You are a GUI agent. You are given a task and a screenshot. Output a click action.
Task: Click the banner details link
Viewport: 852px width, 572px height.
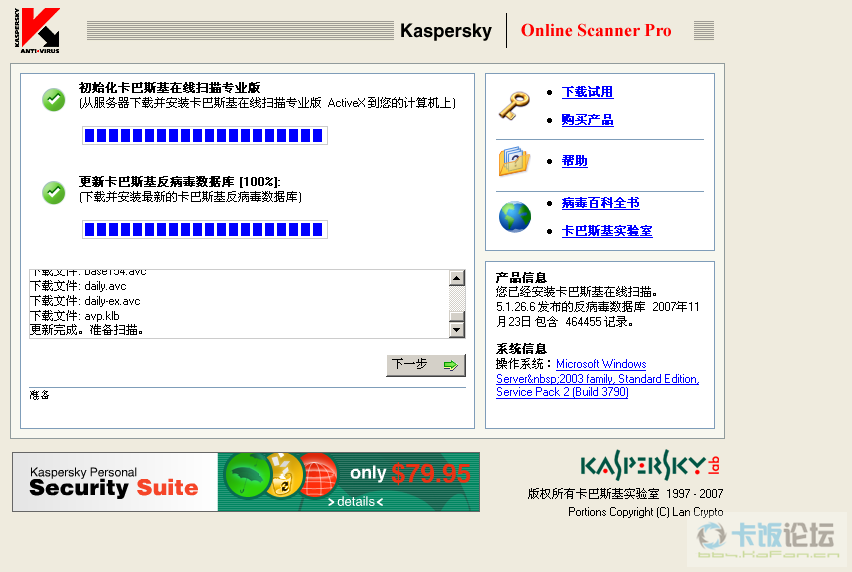pyautogui.click(x=355, y=501)
